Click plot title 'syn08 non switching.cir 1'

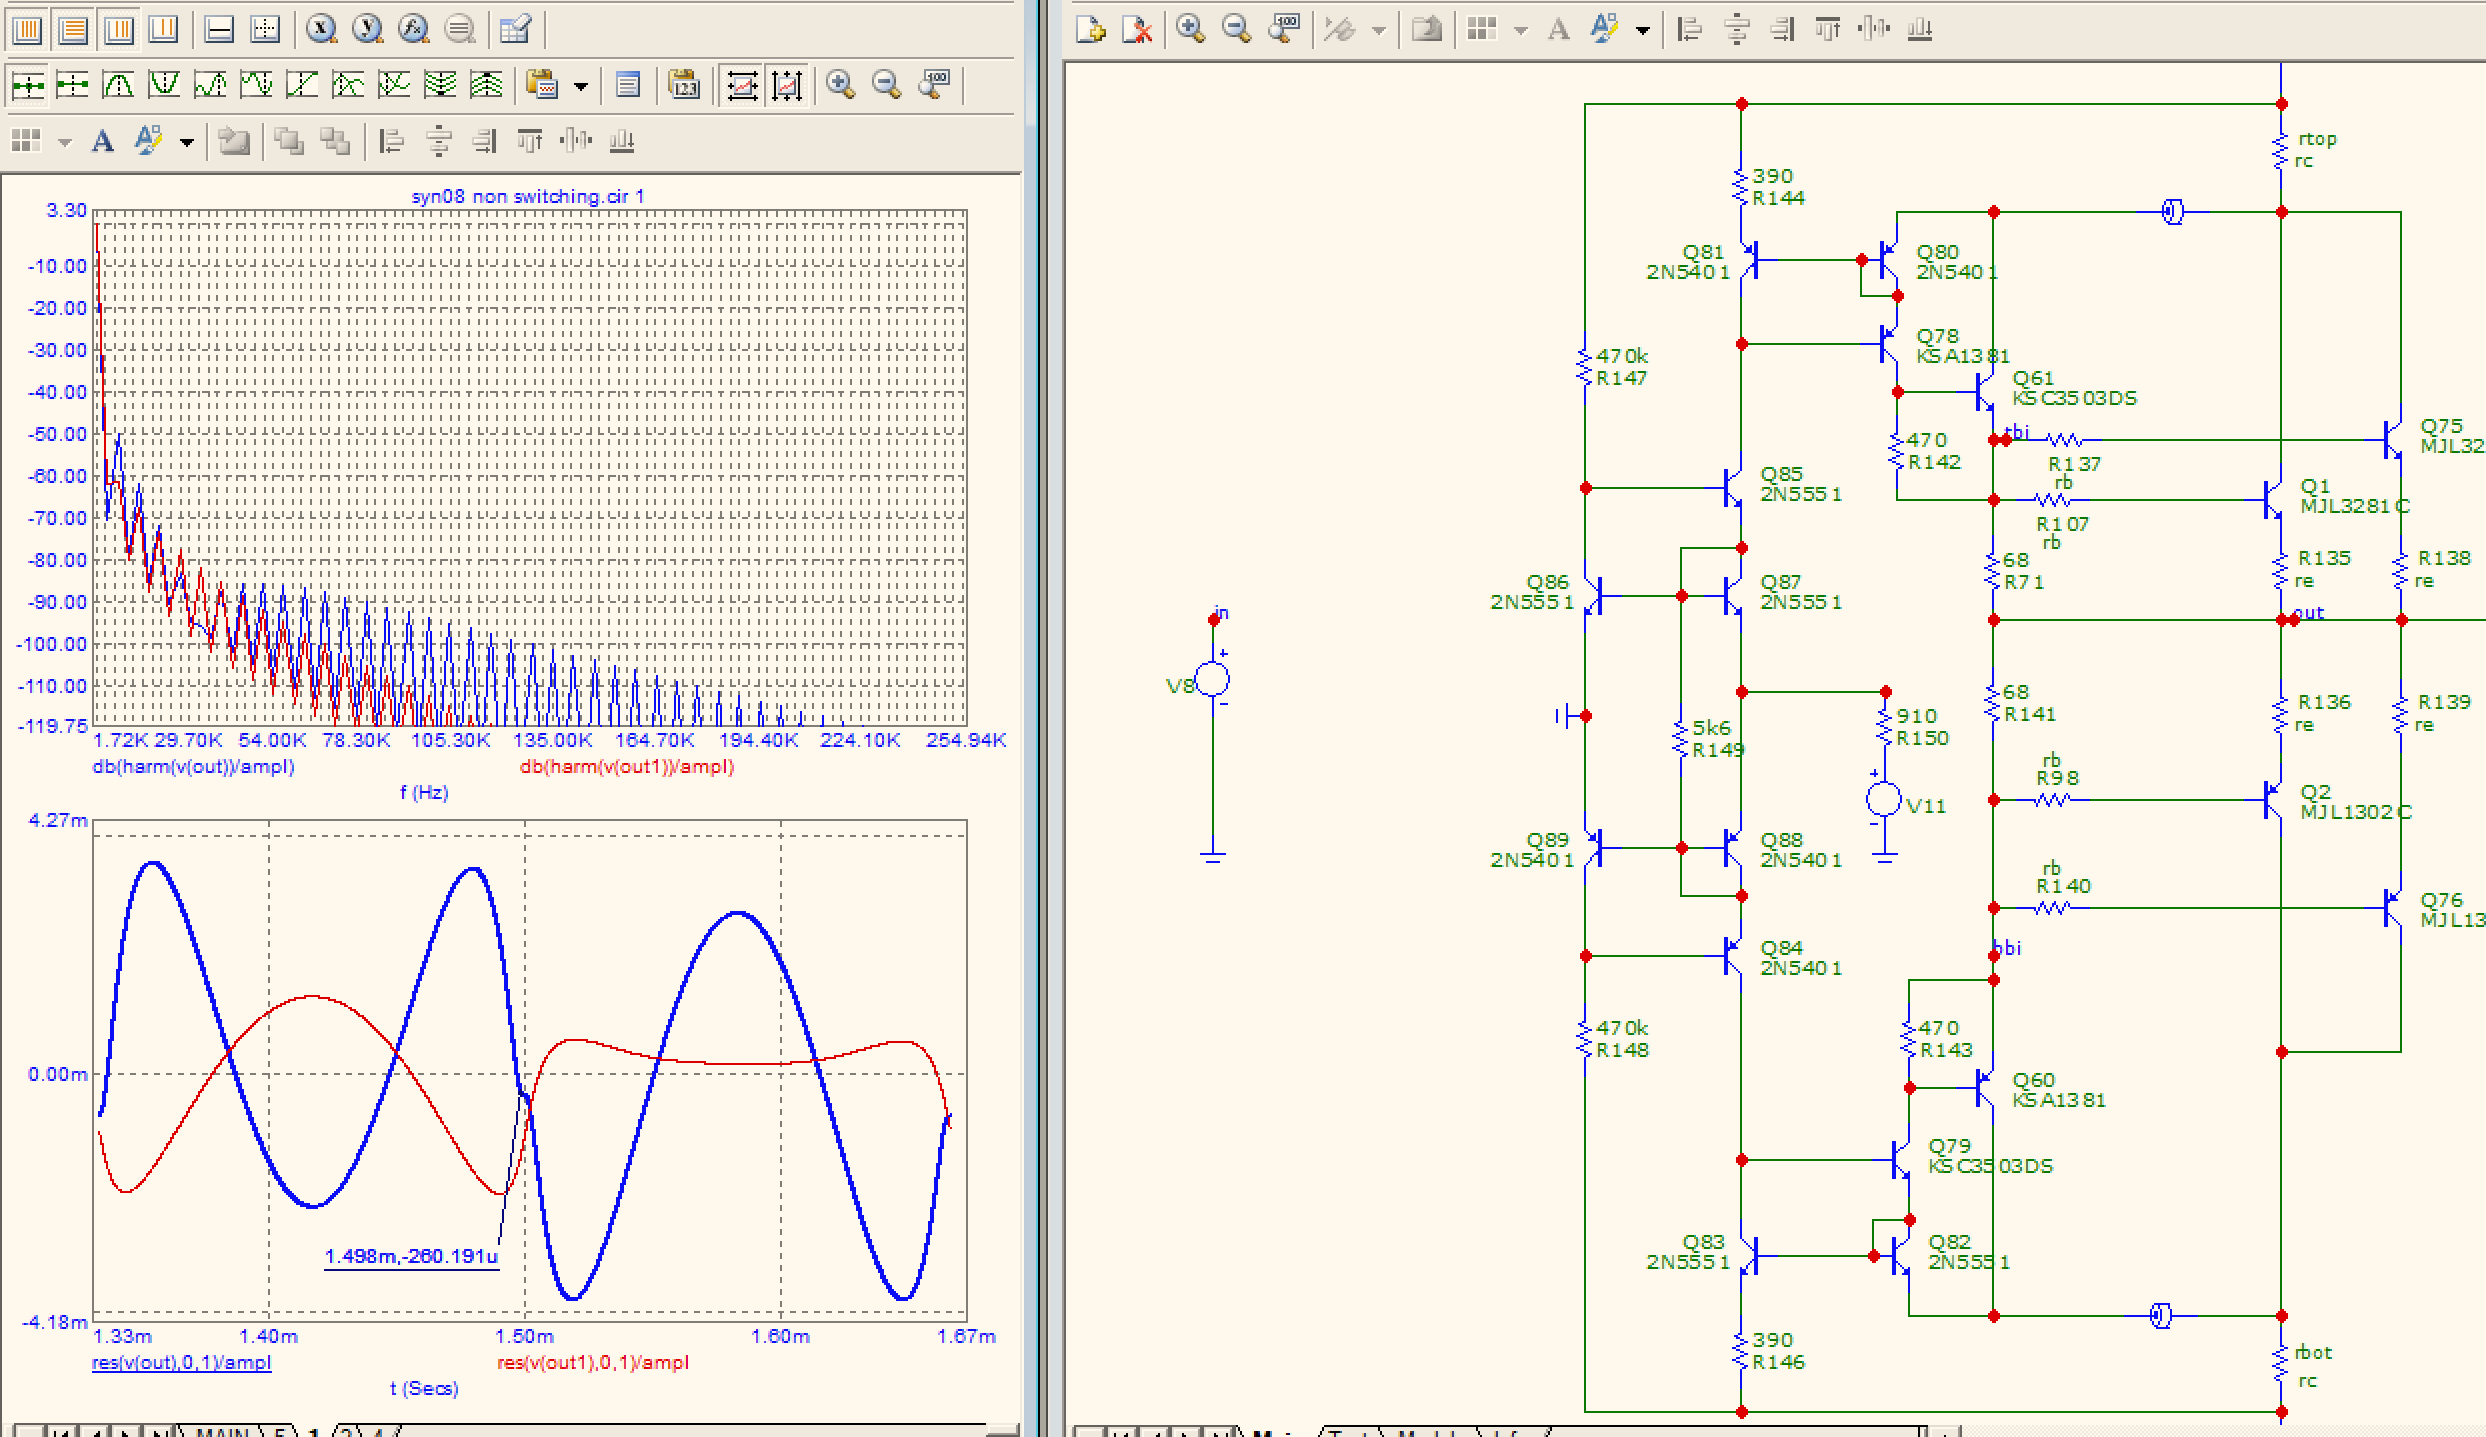pyautogui.click(x=528, y=196)
